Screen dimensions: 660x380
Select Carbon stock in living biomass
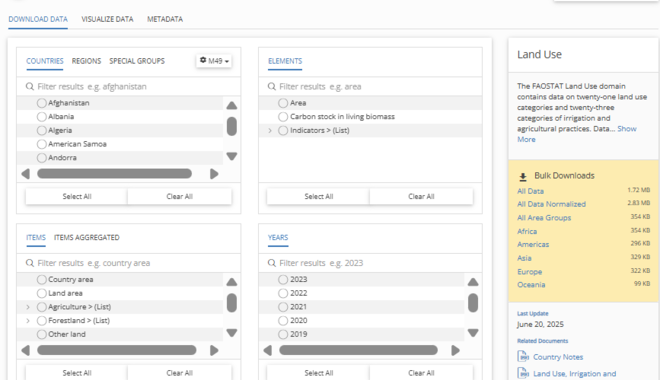pos(283,117)
